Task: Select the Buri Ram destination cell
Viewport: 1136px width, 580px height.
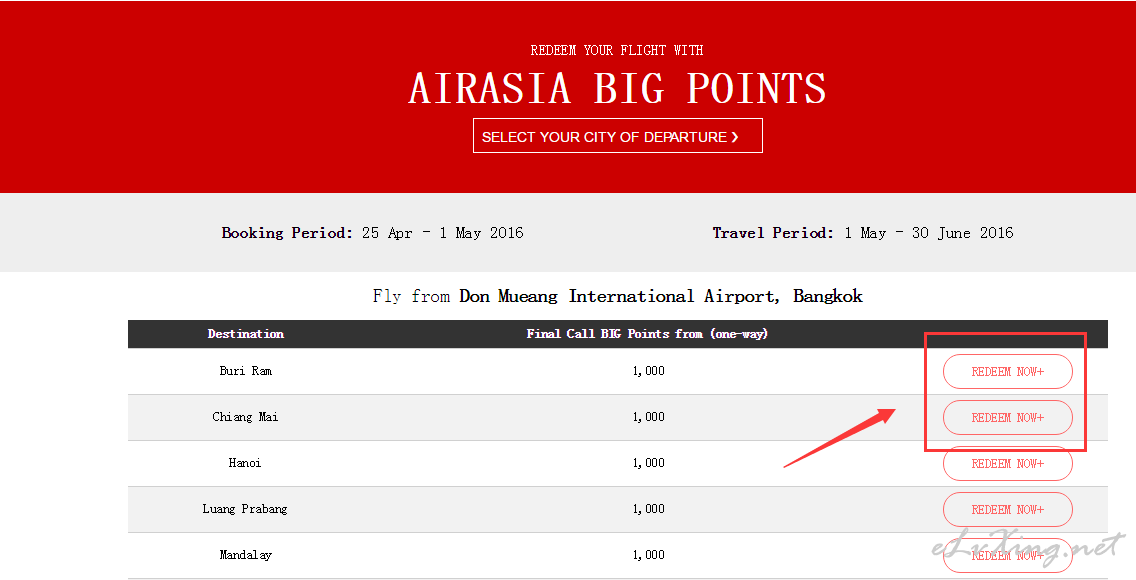Action: pyautogui.click(x=246, y=371)
